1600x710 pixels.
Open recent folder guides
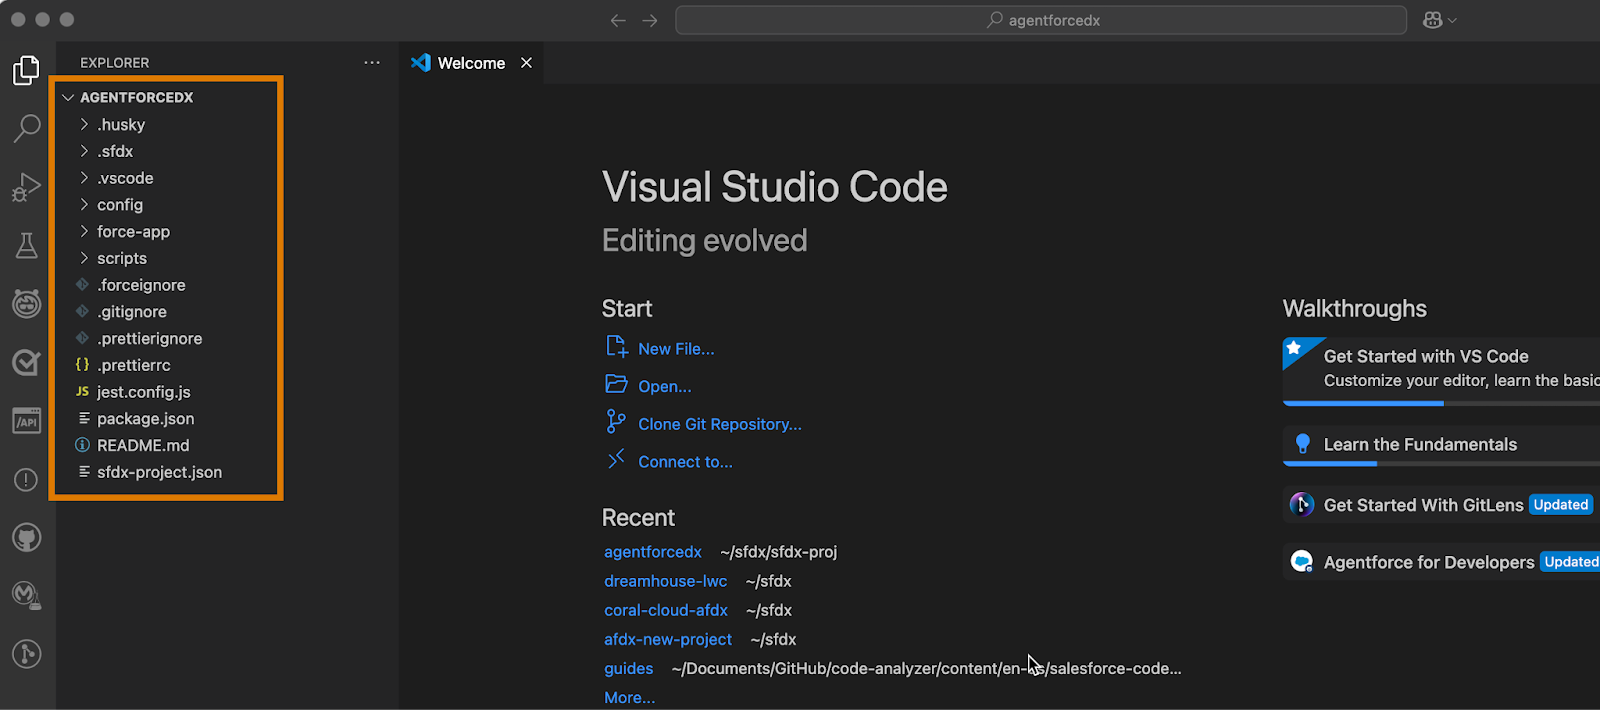tap(628, 668)
